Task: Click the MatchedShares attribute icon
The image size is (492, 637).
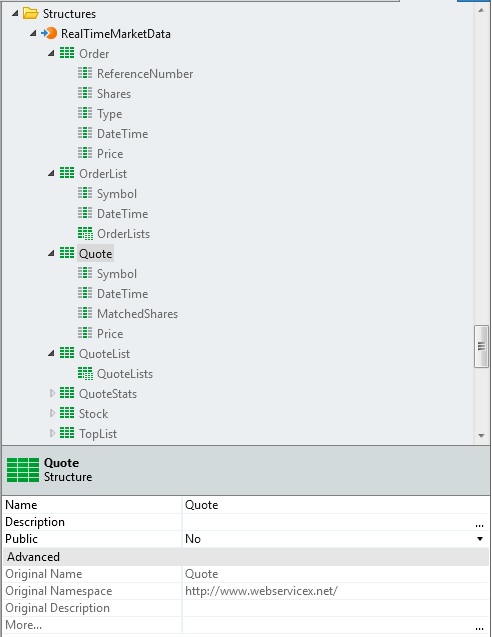Action: point(85,313)
